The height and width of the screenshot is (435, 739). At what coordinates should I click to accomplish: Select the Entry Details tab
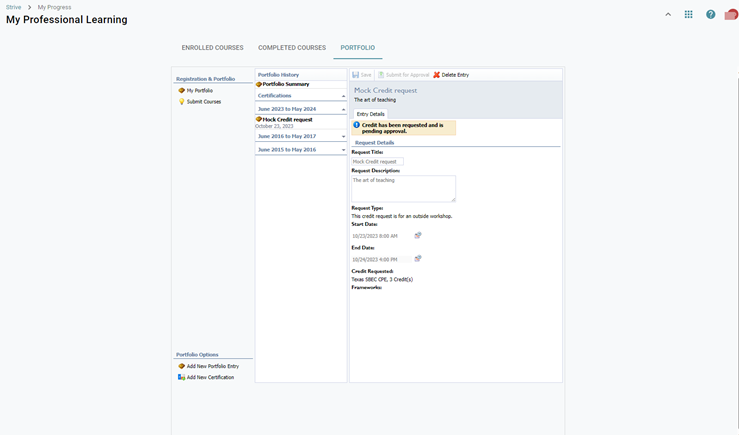[x=370, y=114]
